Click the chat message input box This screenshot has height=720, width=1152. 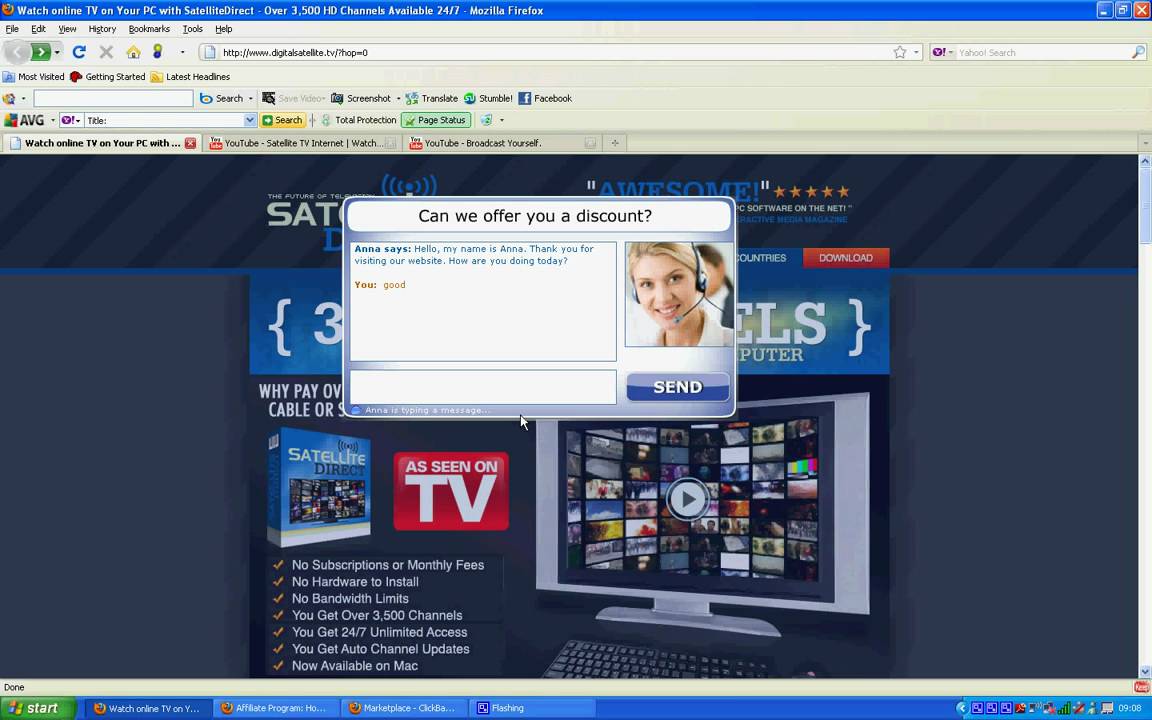(x=483, y=387)
